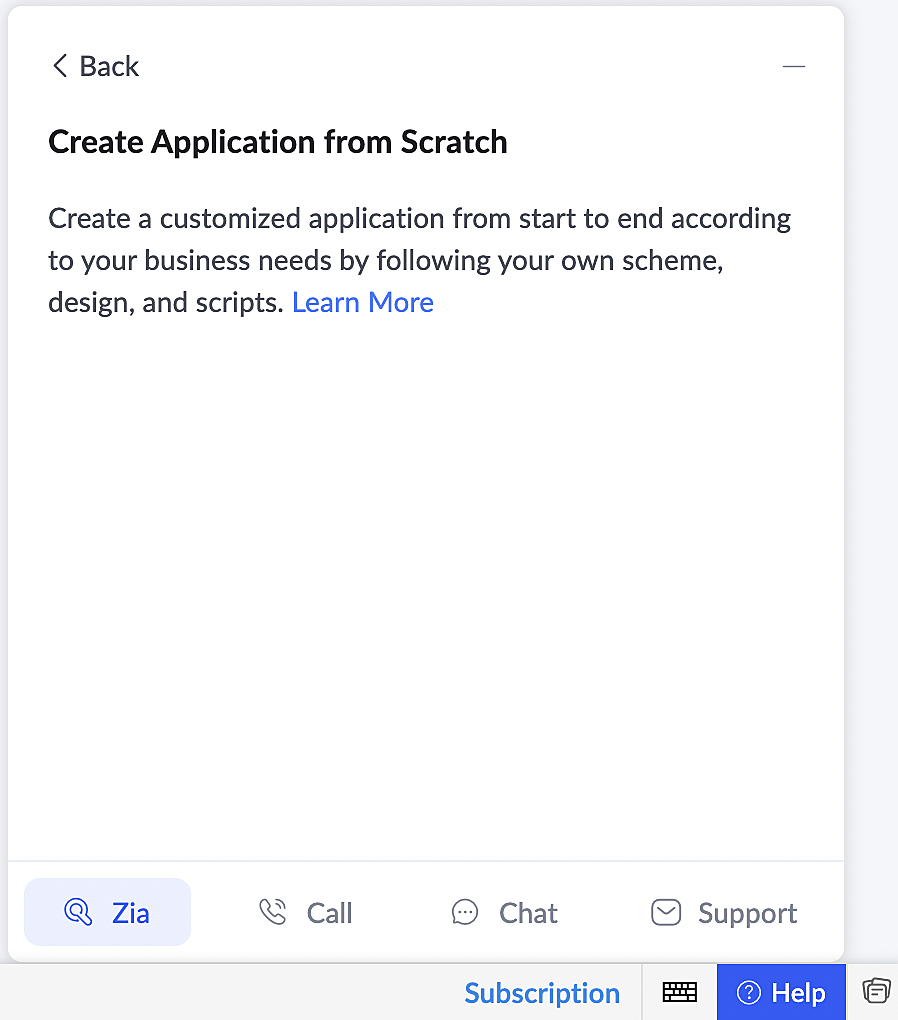
Task: Open keyboard shortcuts via keyboard icon
Action: [x=680, y=992]
